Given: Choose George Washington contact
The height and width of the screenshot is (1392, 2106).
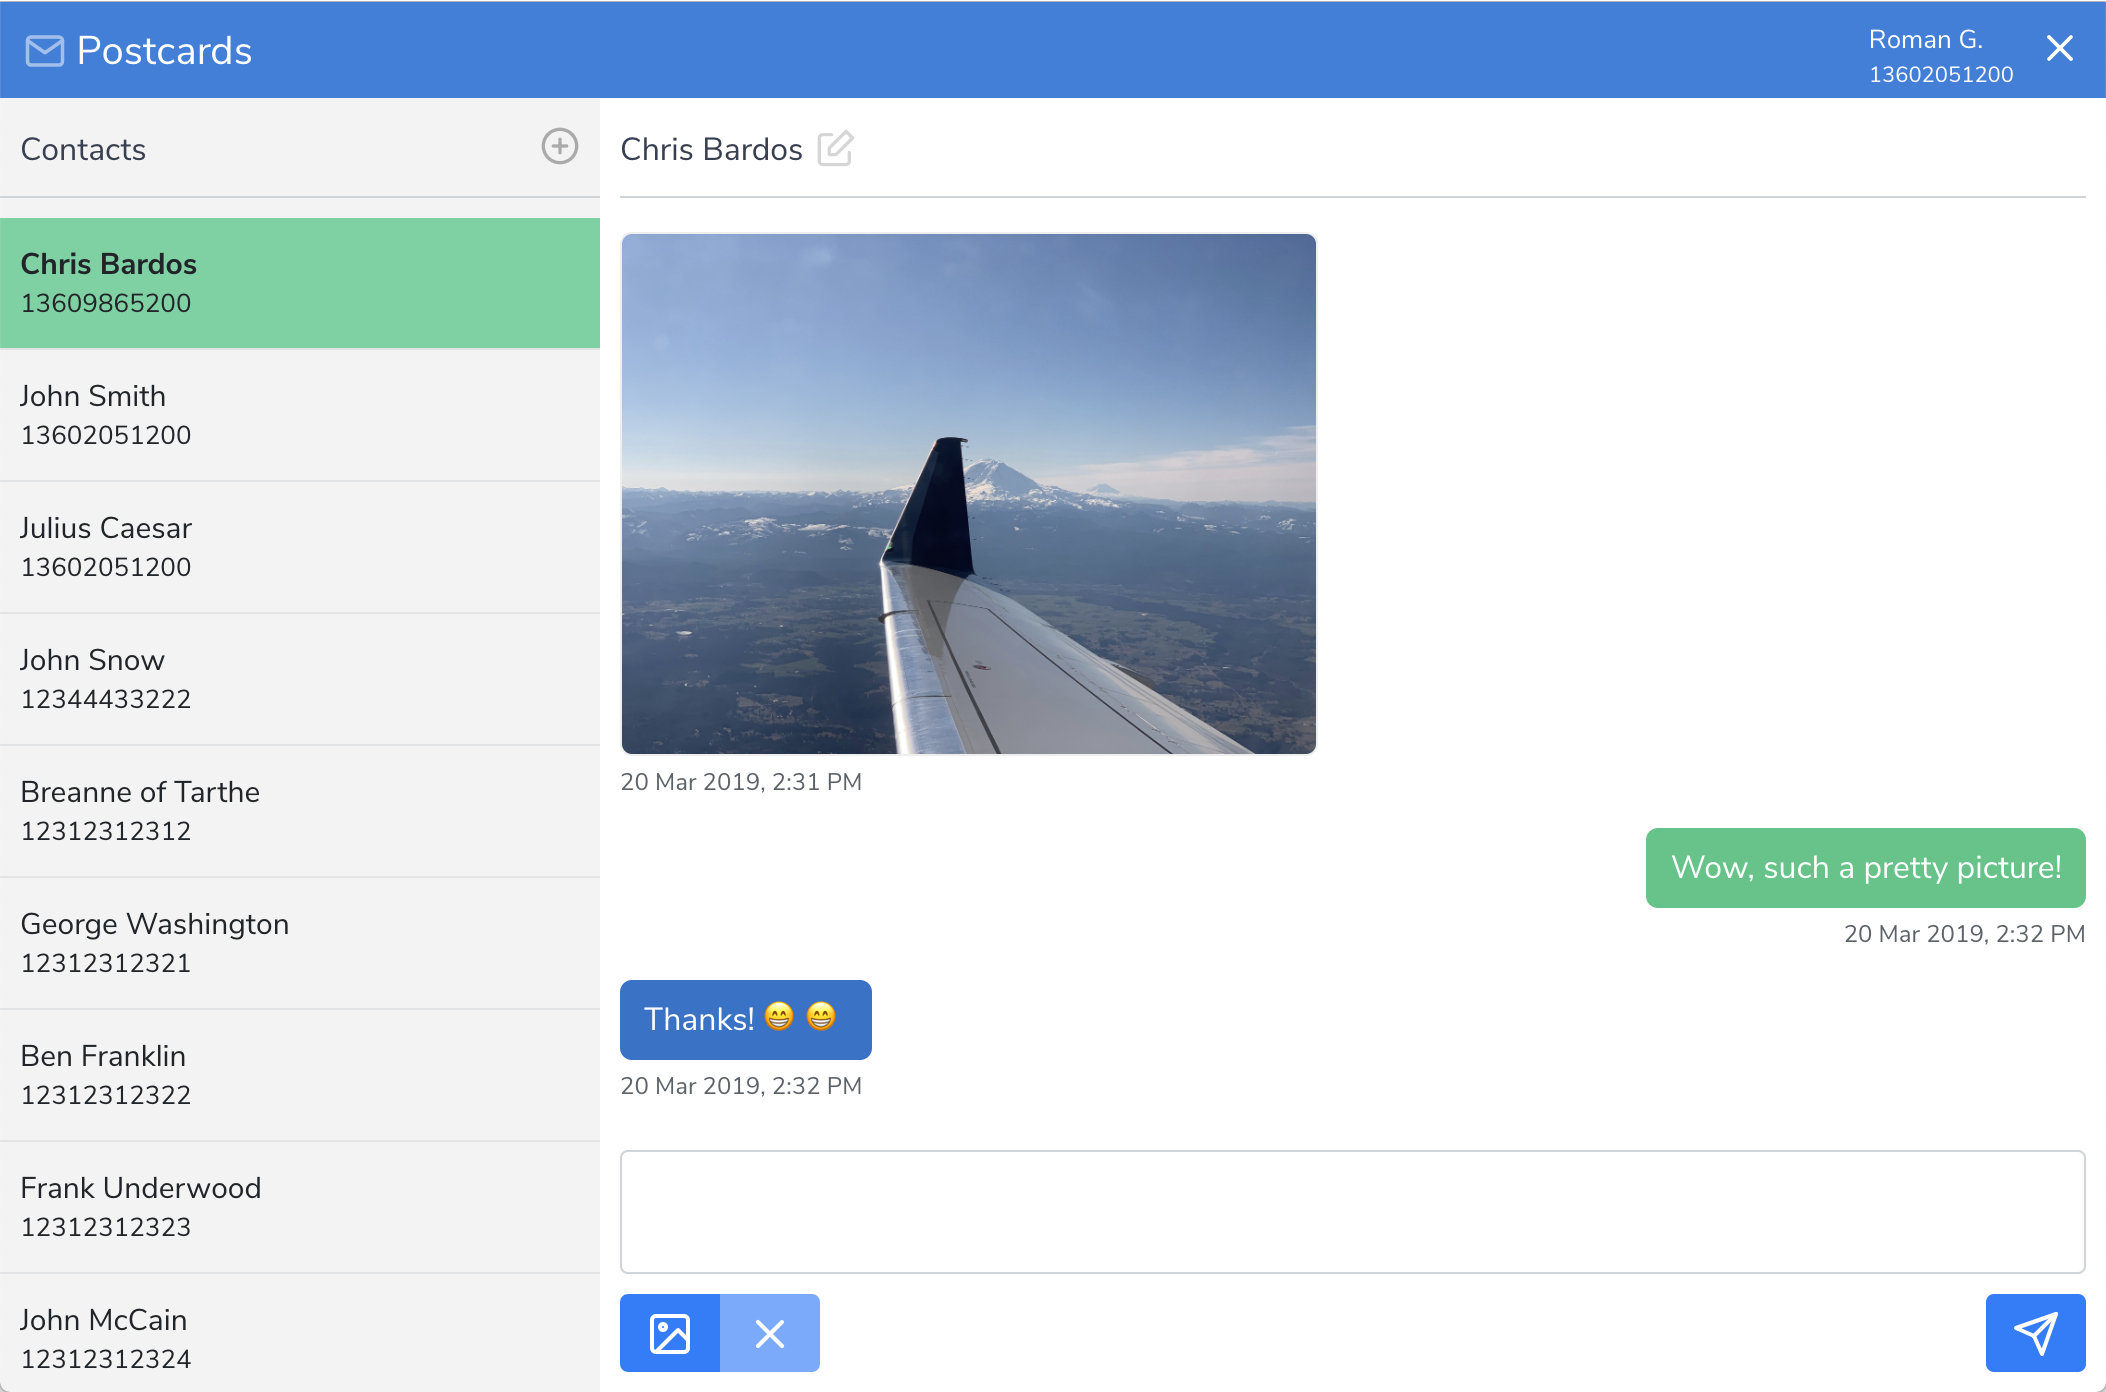Looking at the screenshot, I should pyautogui.click(x=300, y=943).
